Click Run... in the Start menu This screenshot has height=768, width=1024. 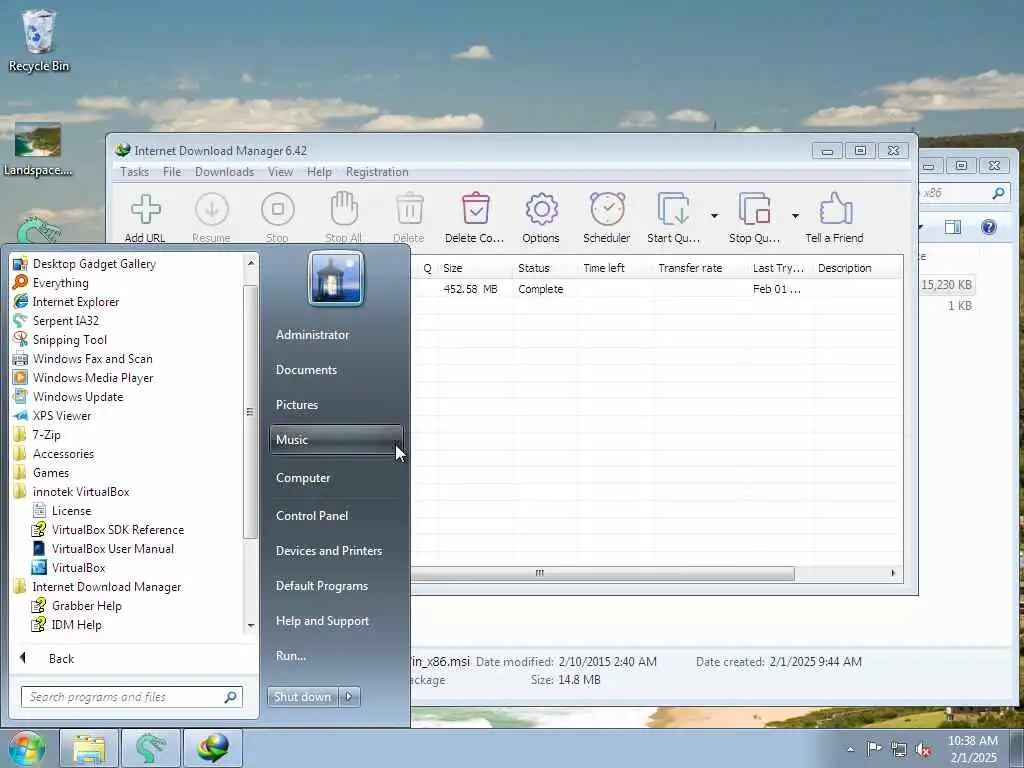336,656
